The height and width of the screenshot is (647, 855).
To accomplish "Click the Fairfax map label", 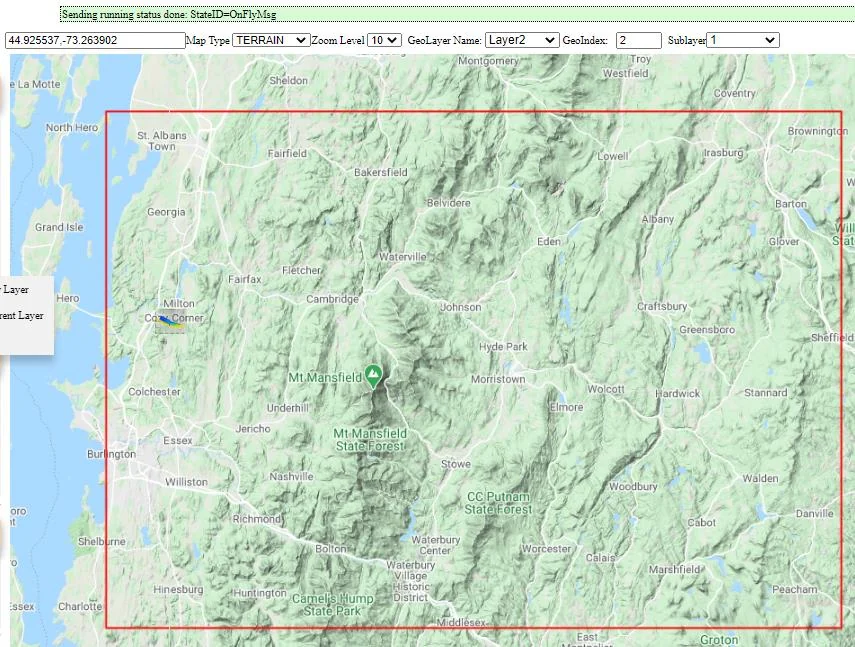I will [x=245, y=279].
